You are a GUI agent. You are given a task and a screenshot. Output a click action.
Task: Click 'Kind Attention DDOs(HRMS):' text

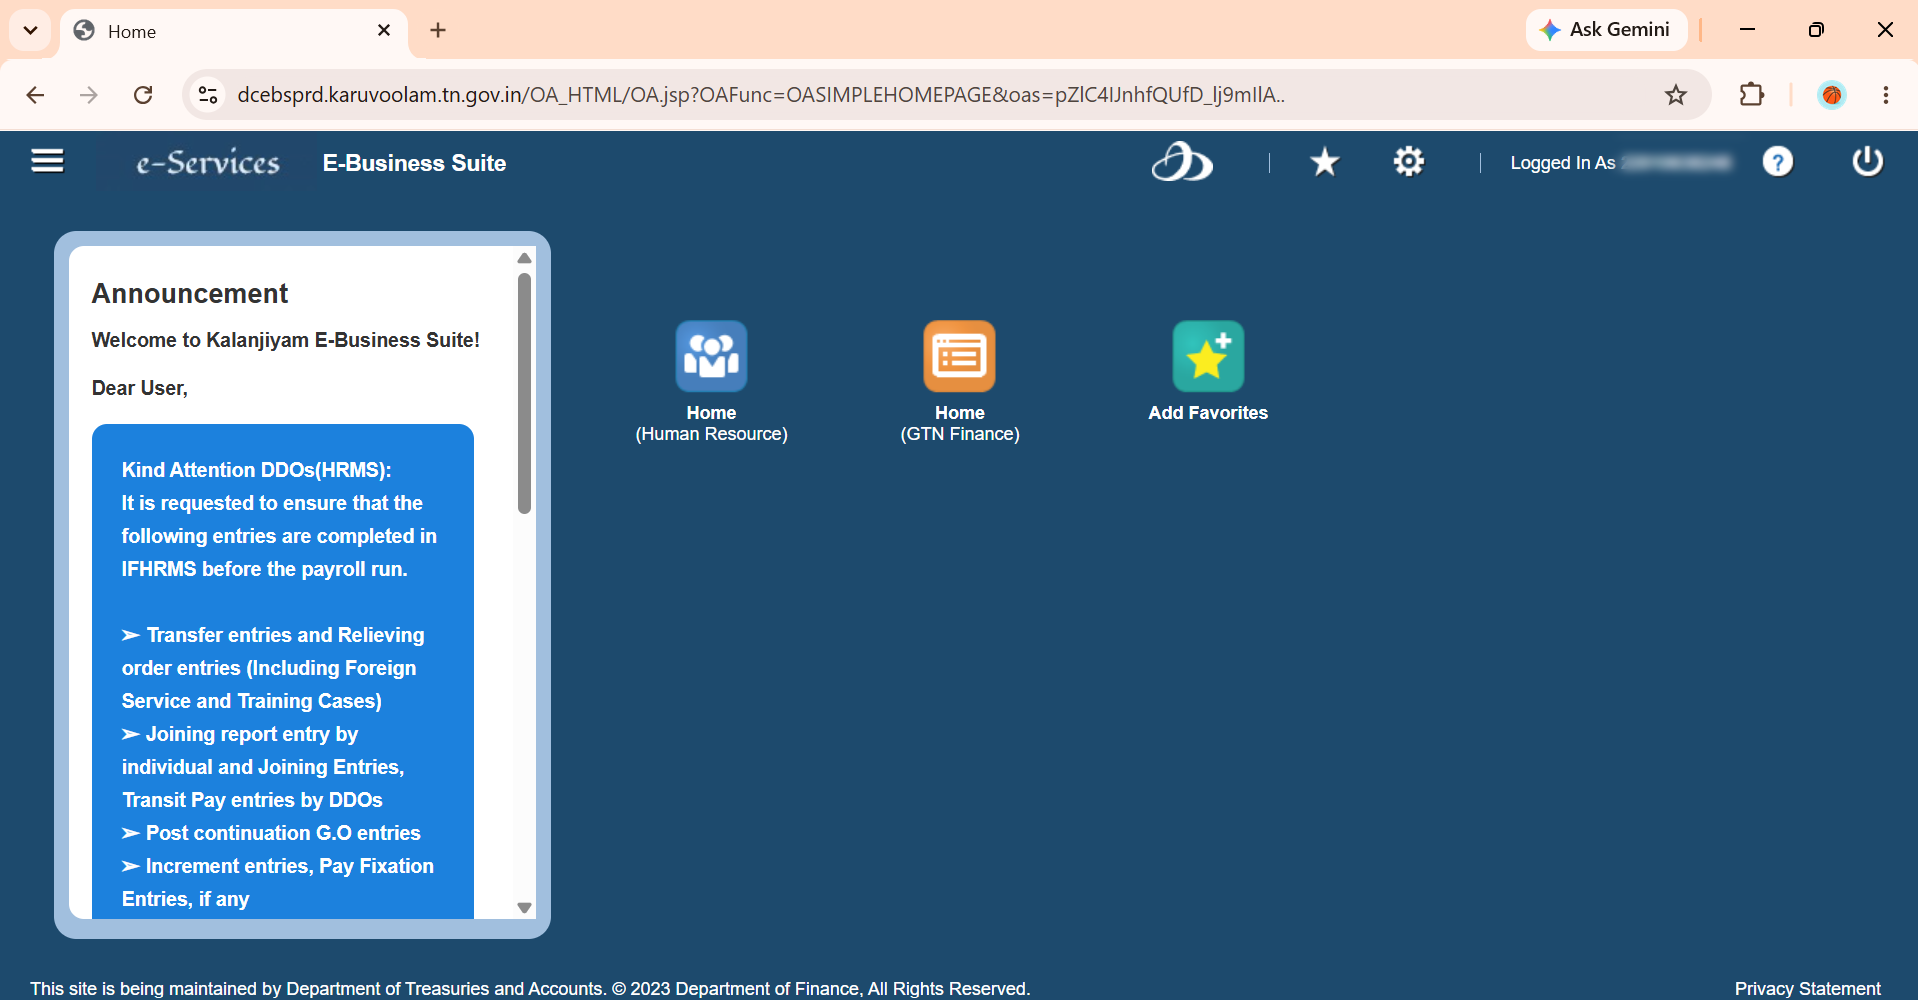[257, 470]
